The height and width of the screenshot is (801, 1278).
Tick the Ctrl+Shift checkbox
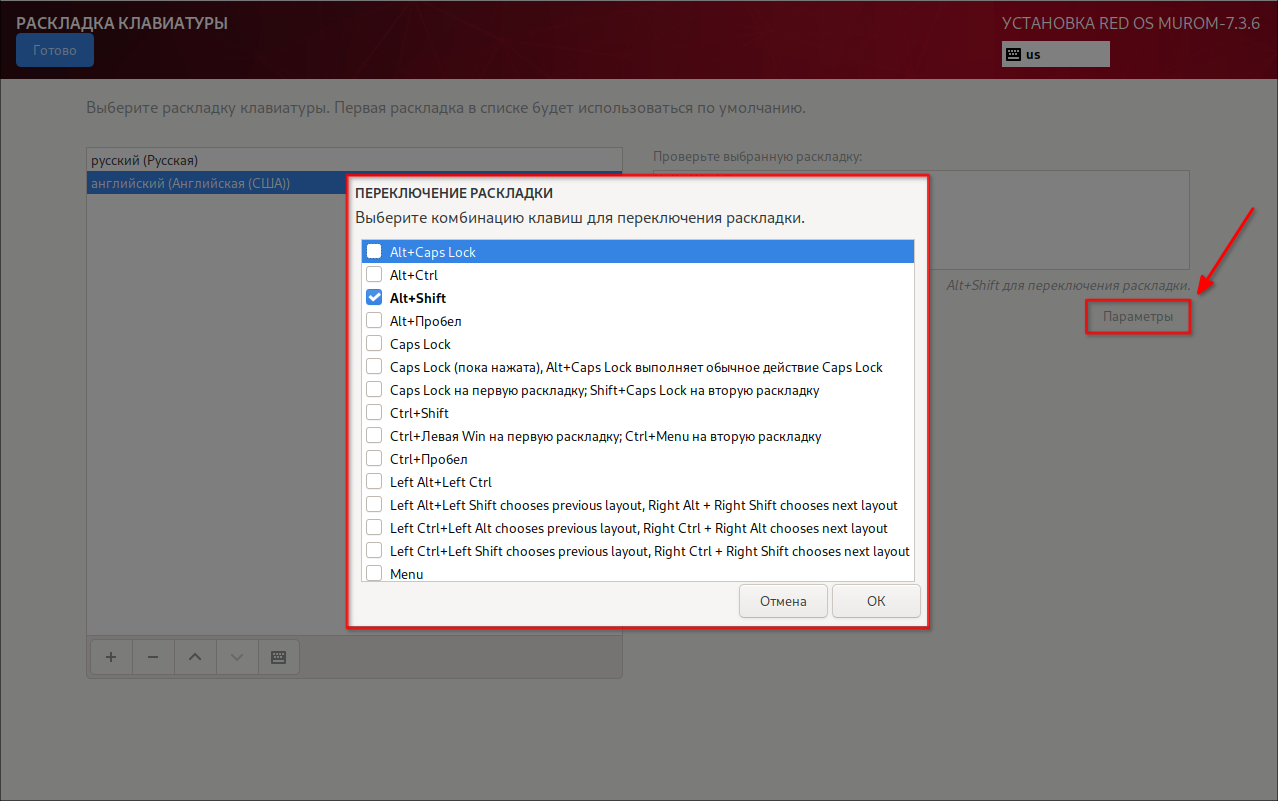click(x=374, y=413)
